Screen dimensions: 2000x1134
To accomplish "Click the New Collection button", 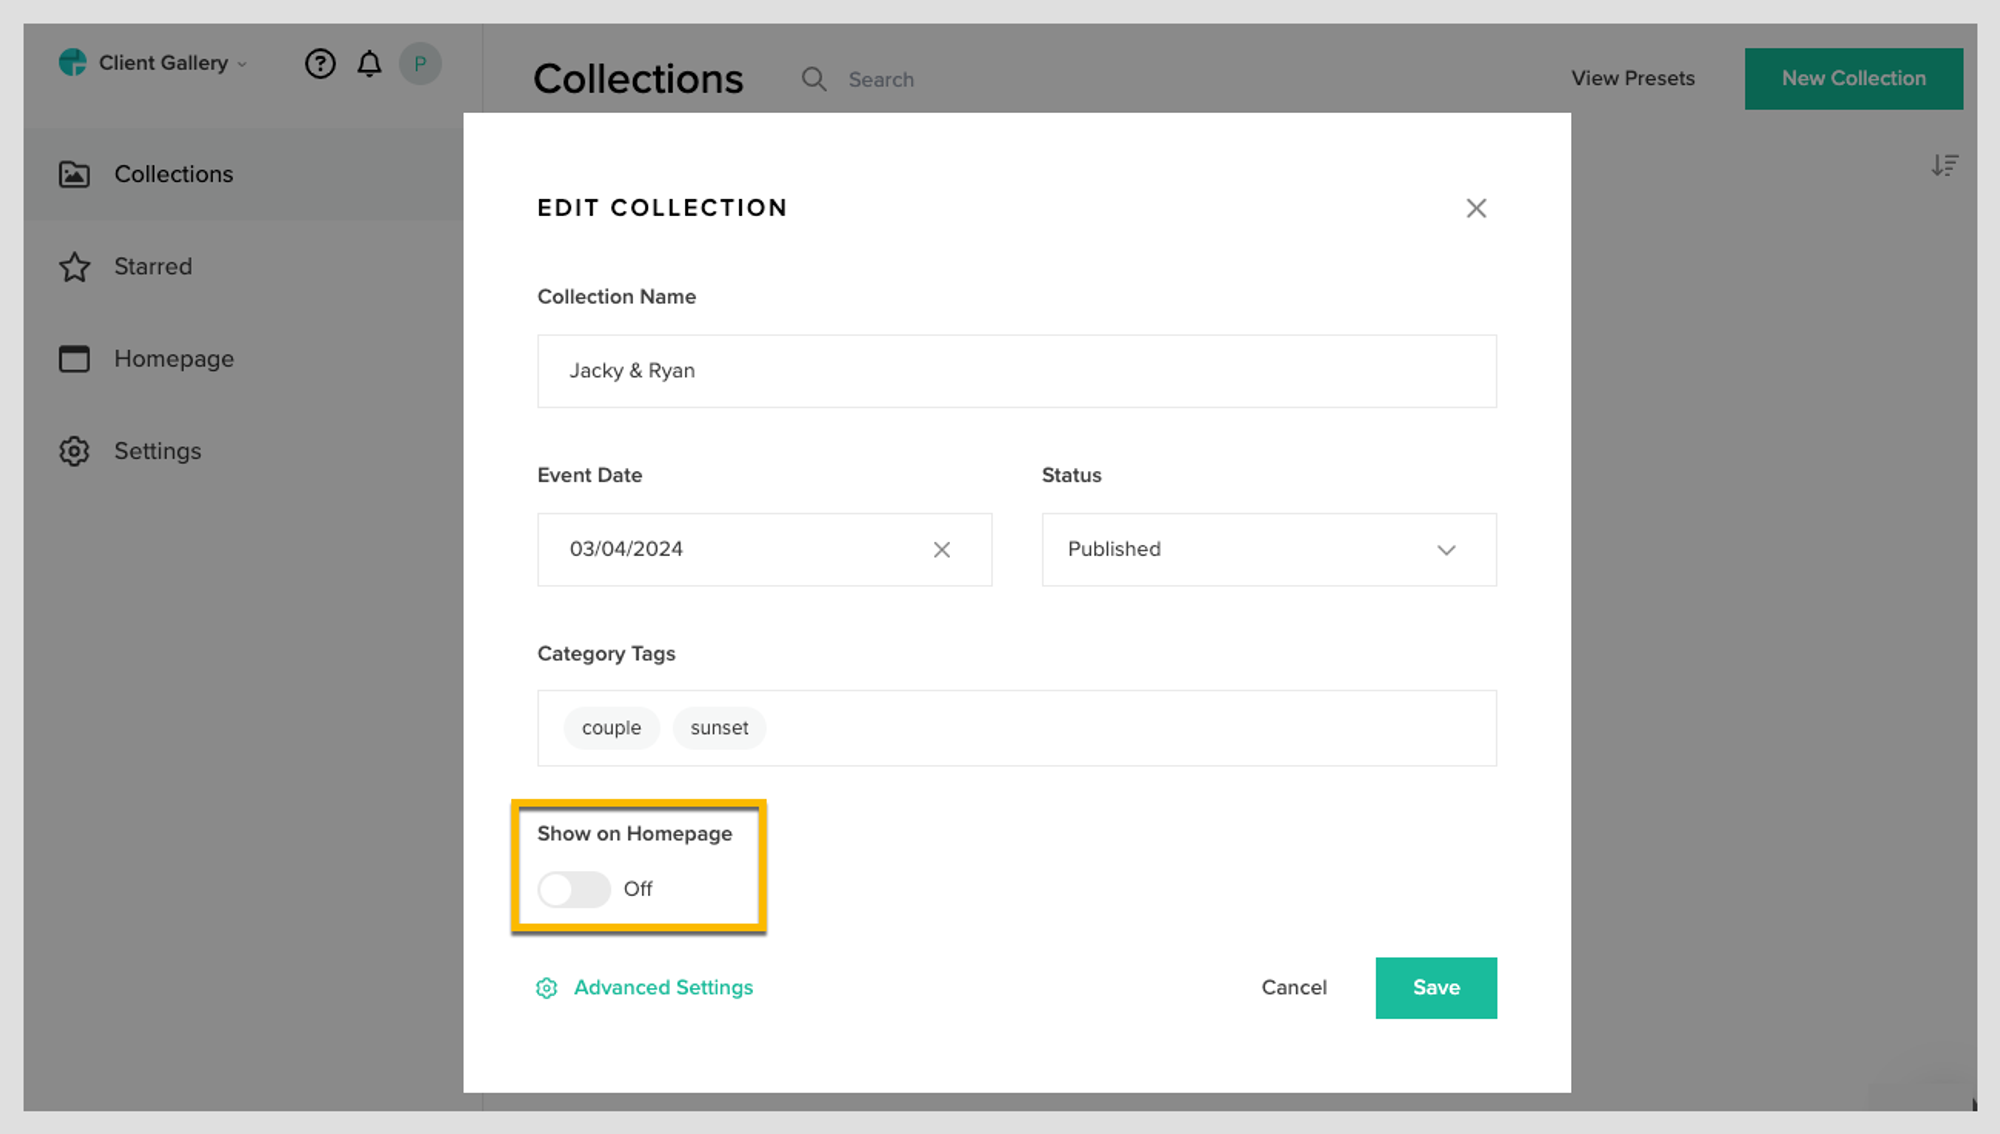I will pos(1853,79).
